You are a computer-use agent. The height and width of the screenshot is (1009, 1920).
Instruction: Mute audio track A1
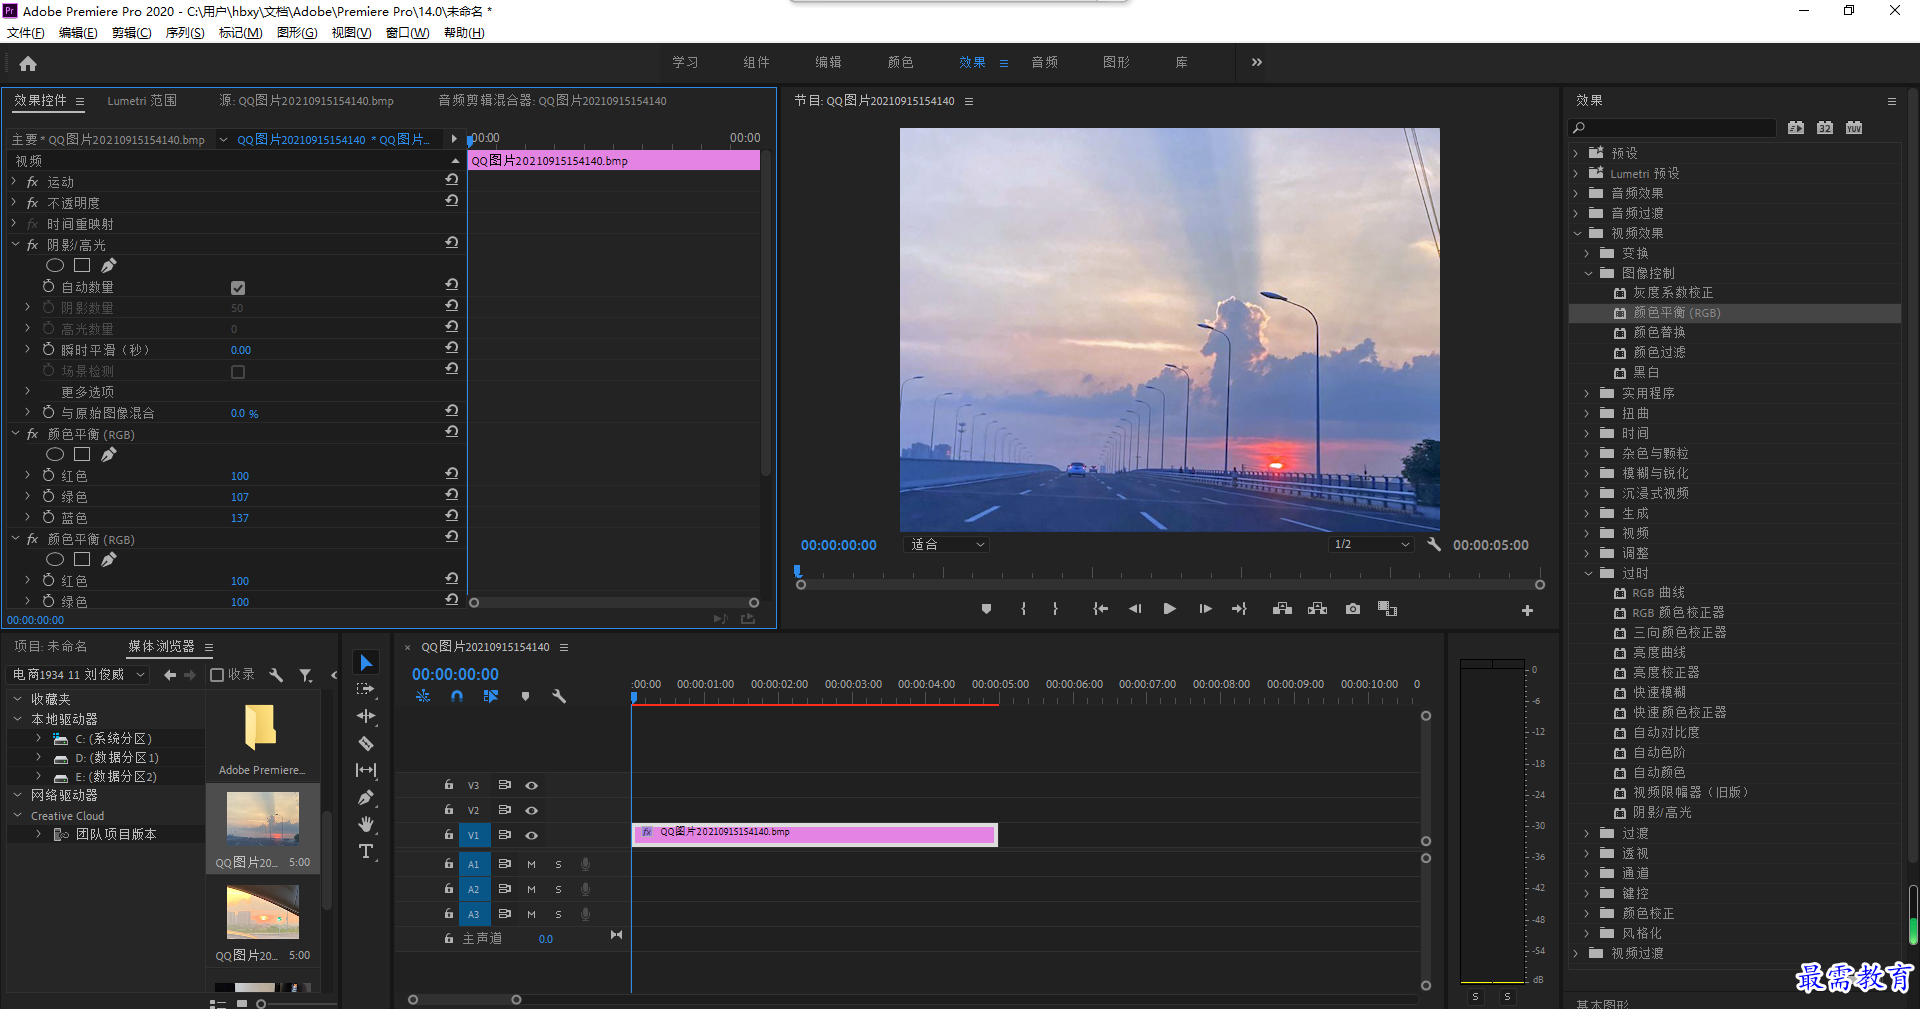point(531,864)
